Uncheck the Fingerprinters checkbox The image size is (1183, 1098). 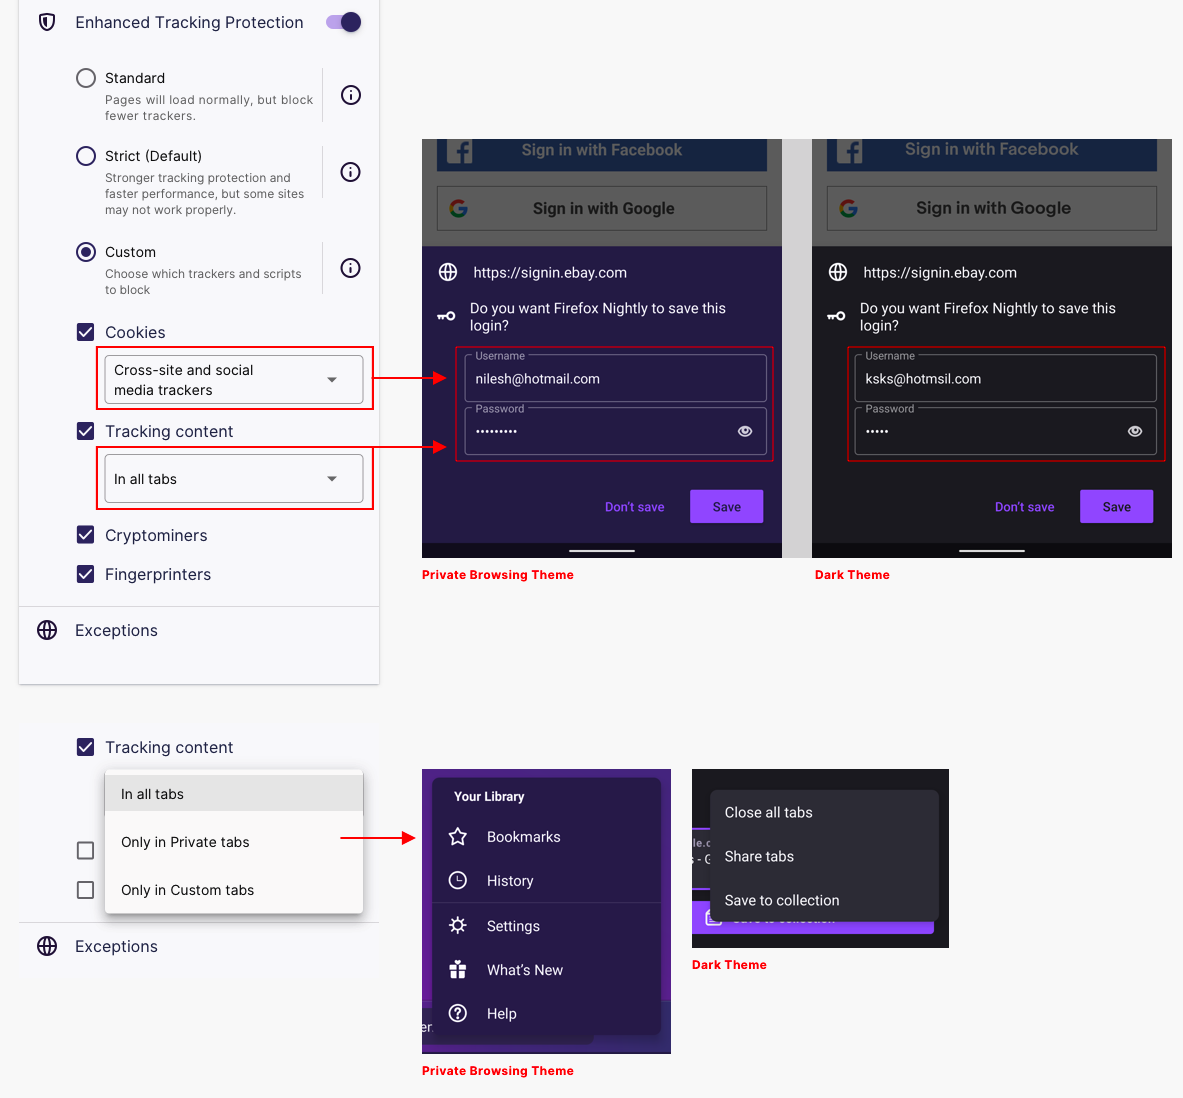coord(85,574)
